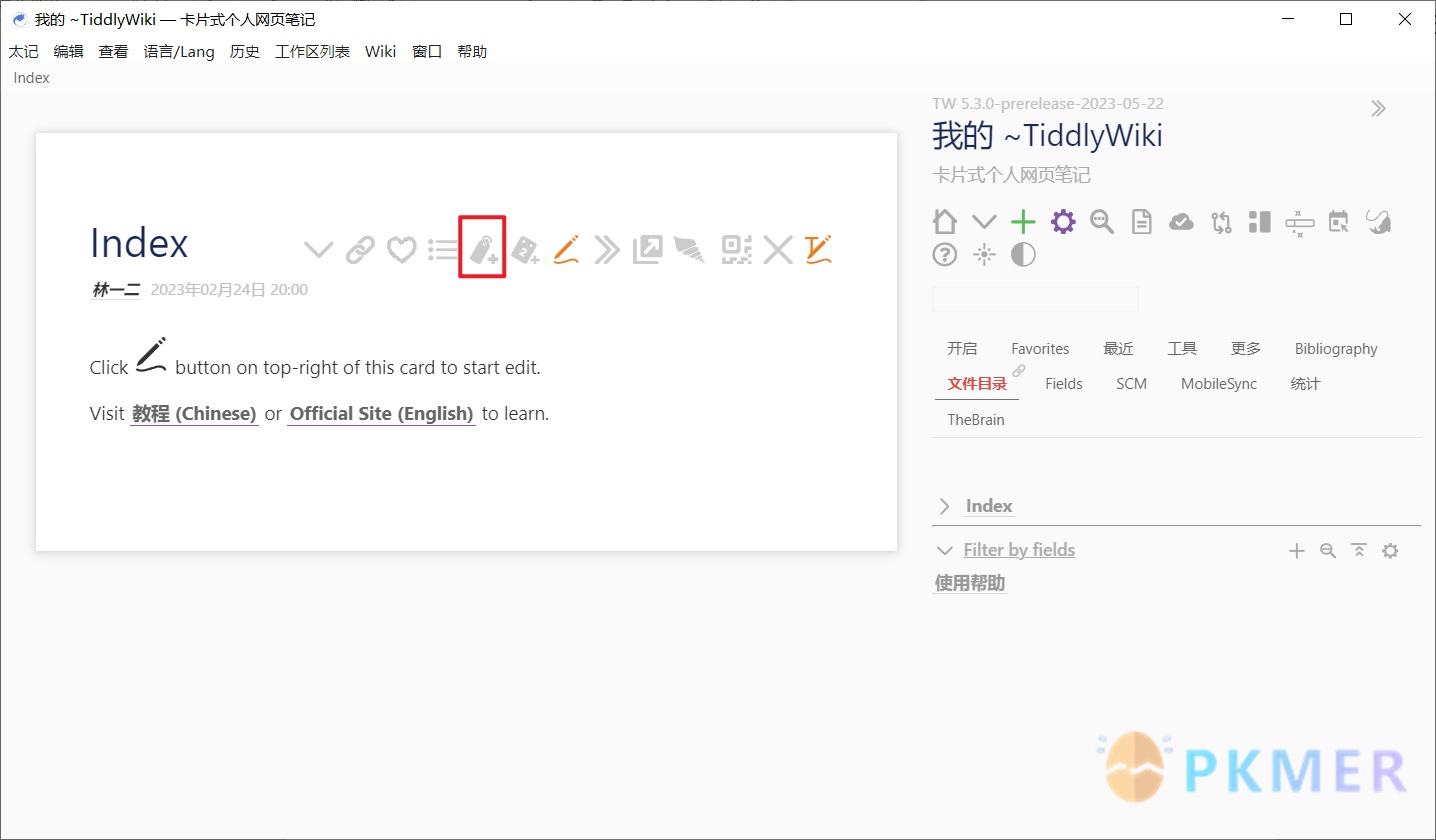Switch to the 更多 tab
This screenshot has width=1436, height=840.
point(1246,349)
